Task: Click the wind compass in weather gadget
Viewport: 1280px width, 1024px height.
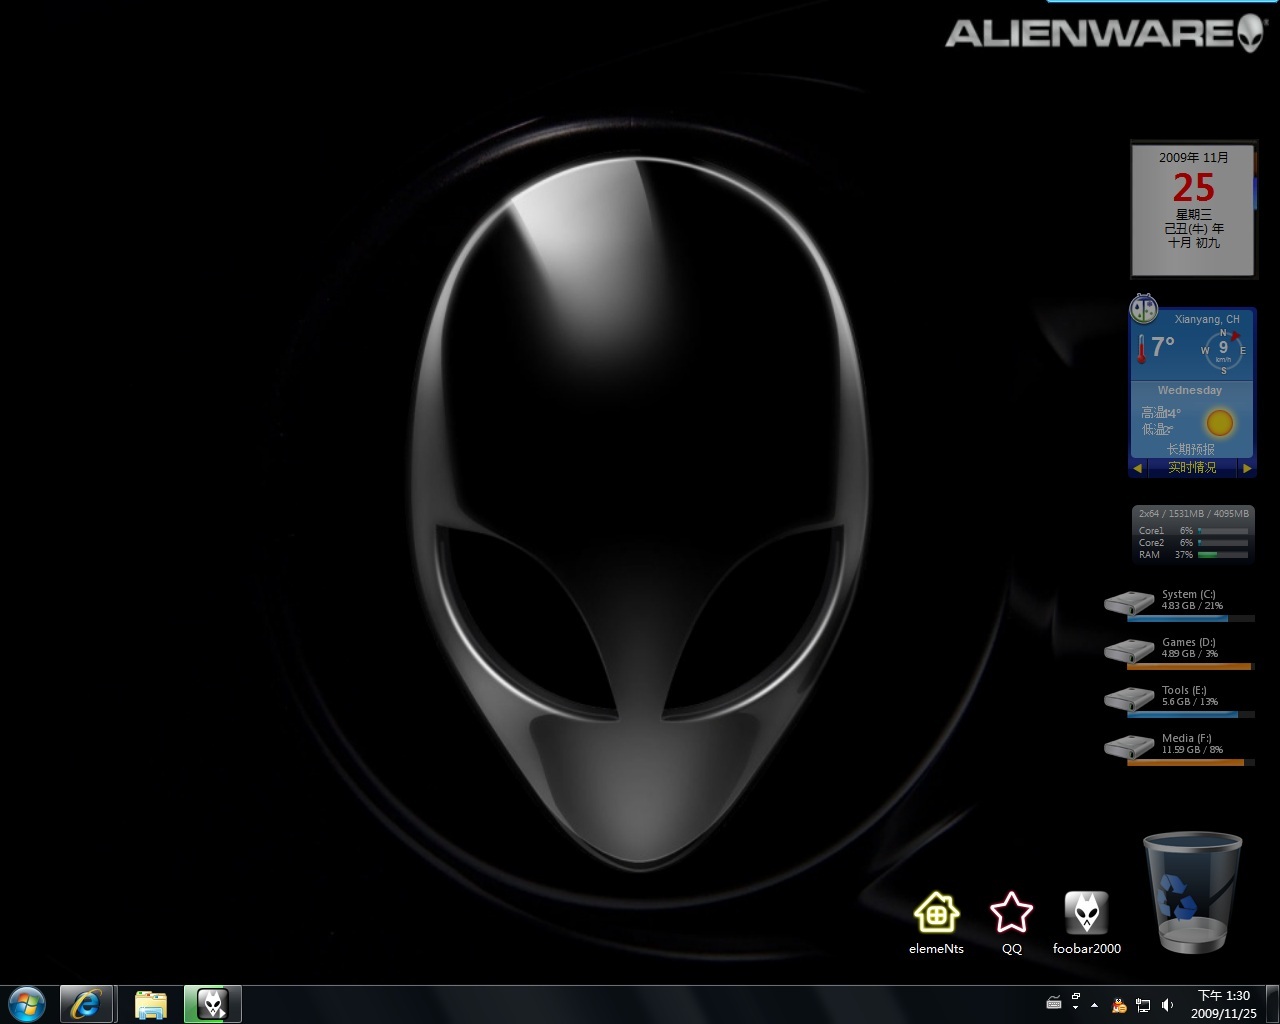Action: pos(1223,350)
